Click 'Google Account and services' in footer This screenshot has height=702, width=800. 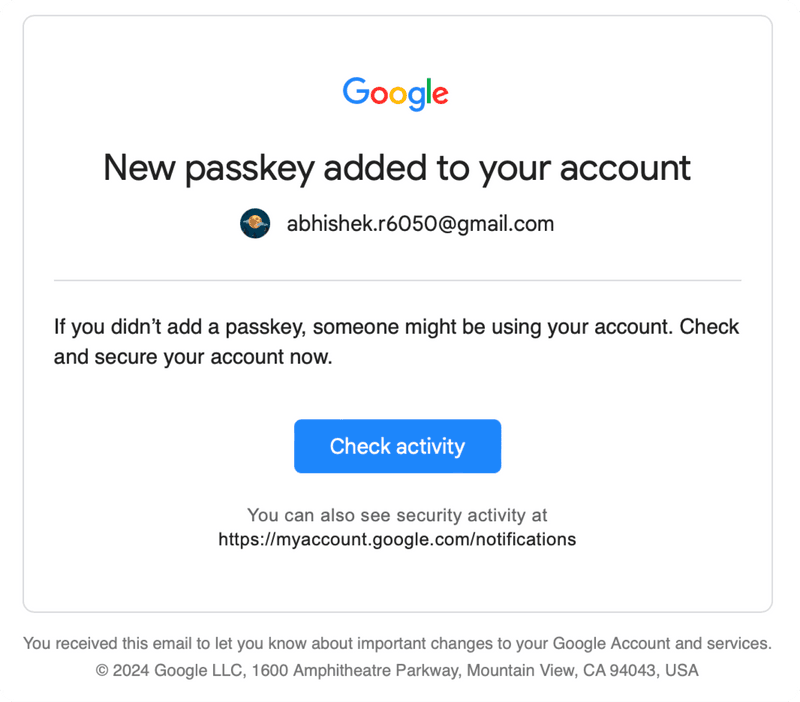[x=661, y=644]
